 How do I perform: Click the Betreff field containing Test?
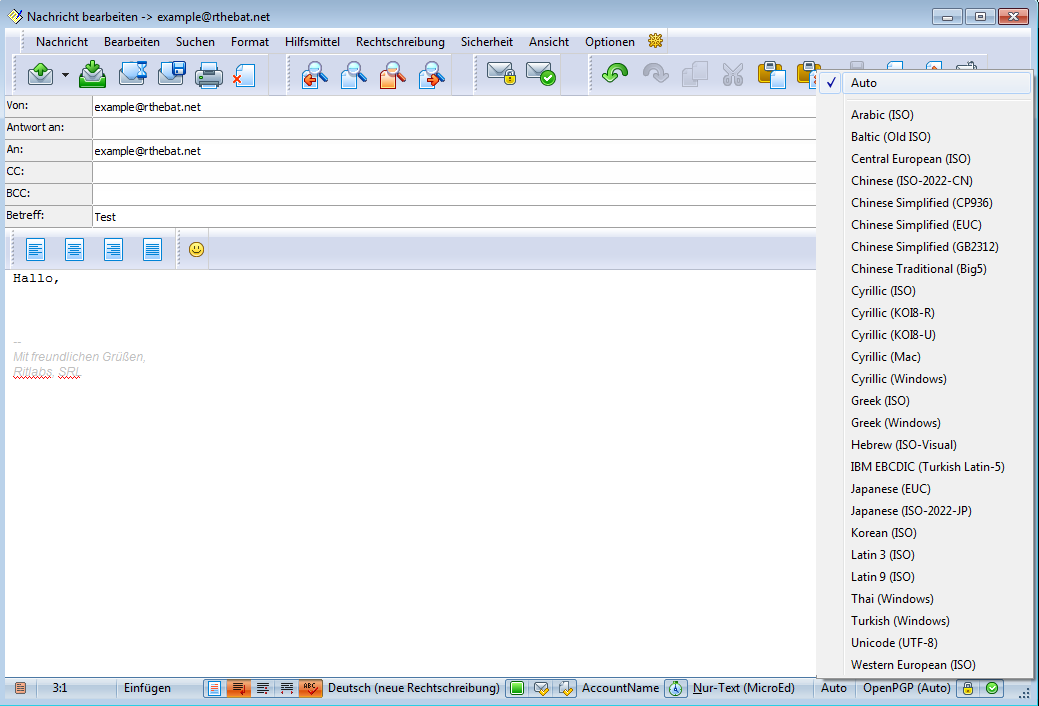coord(450,216)
